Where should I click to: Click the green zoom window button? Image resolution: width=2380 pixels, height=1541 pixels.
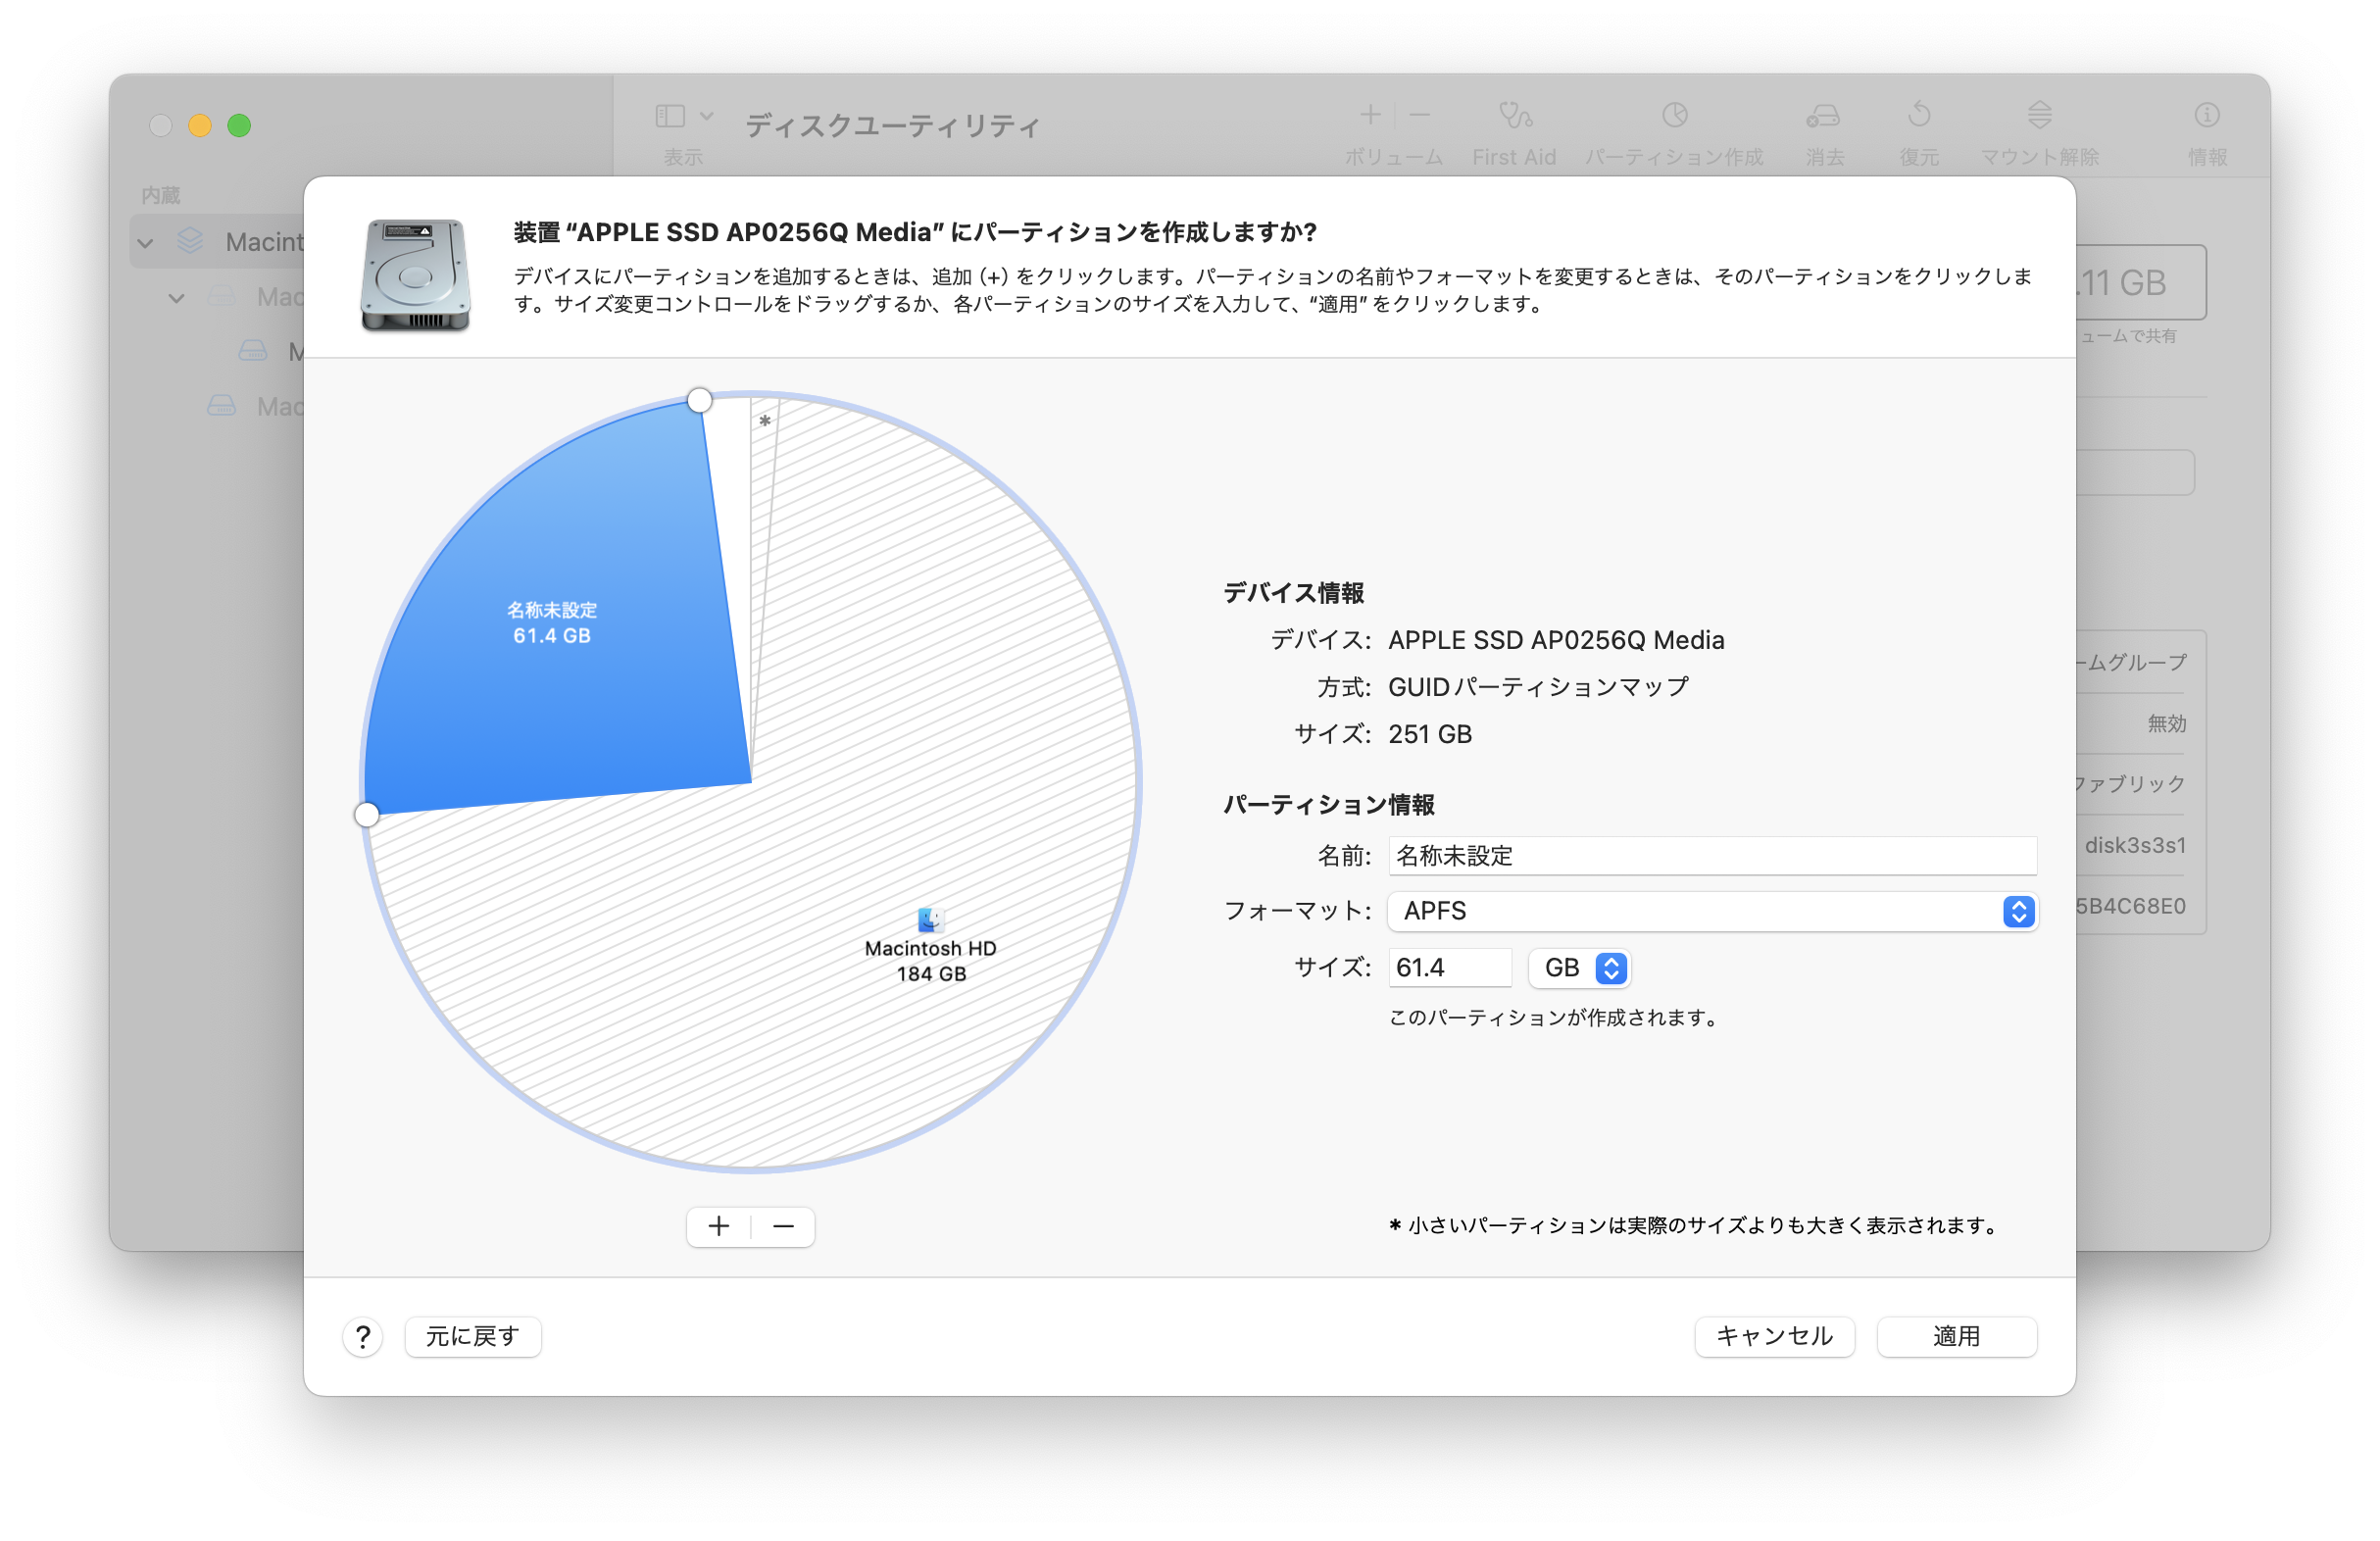coord(239,125)
